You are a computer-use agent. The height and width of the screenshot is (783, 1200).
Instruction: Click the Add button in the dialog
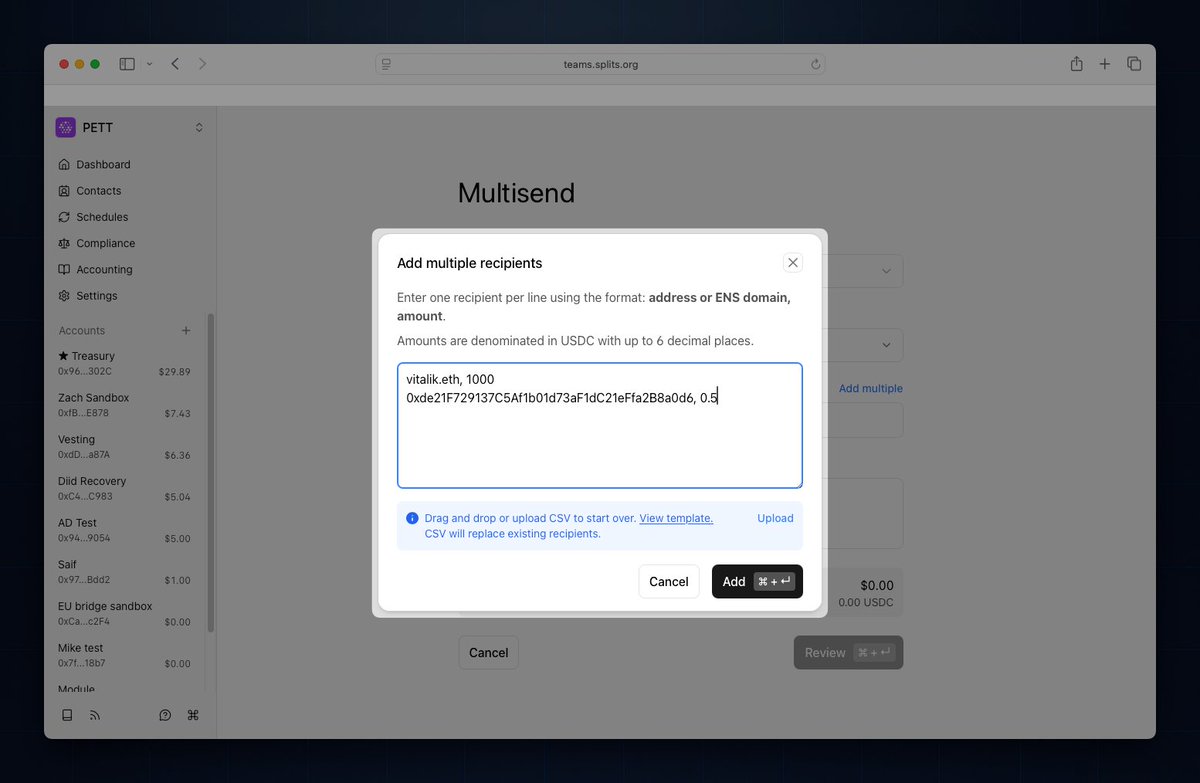(x=757, y=581)
